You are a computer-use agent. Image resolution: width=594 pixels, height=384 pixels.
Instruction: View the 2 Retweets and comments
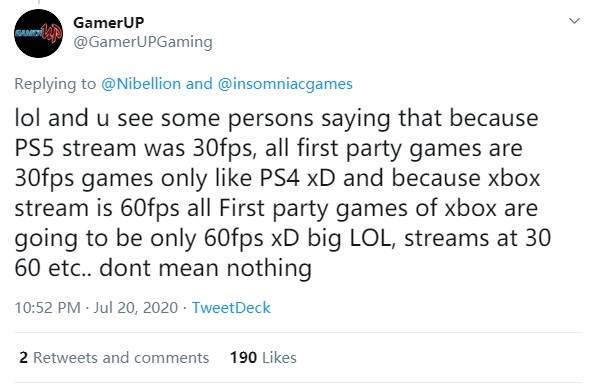pos(114,357)
